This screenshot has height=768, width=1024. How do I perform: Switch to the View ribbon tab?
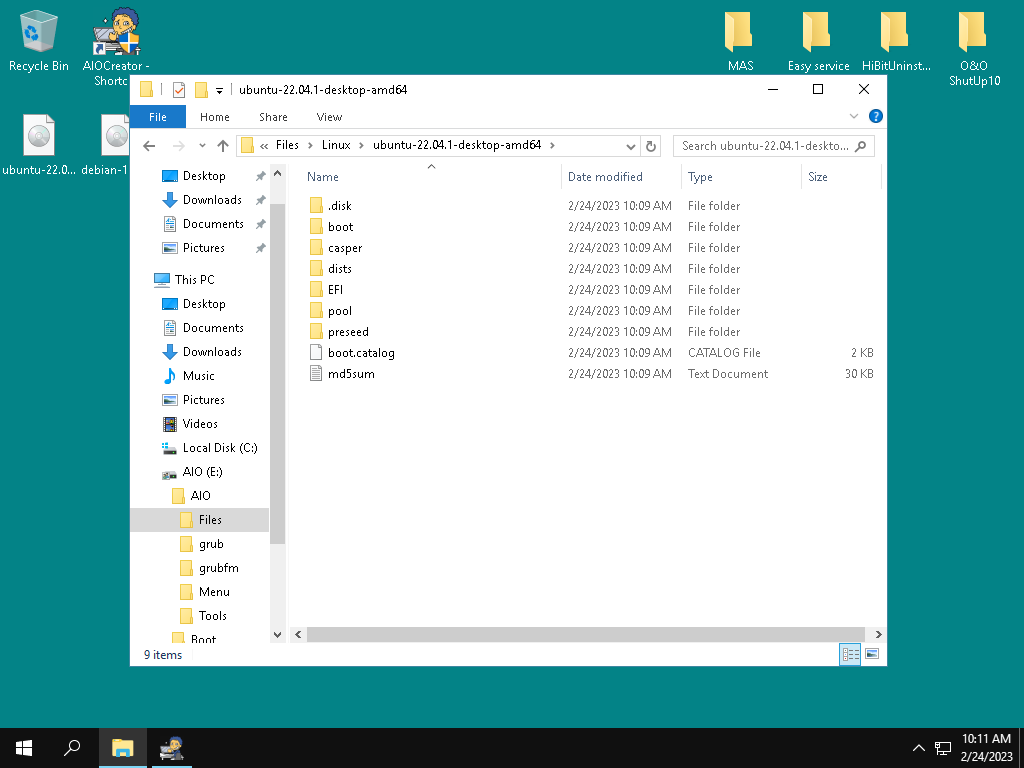tap(329, 117)
